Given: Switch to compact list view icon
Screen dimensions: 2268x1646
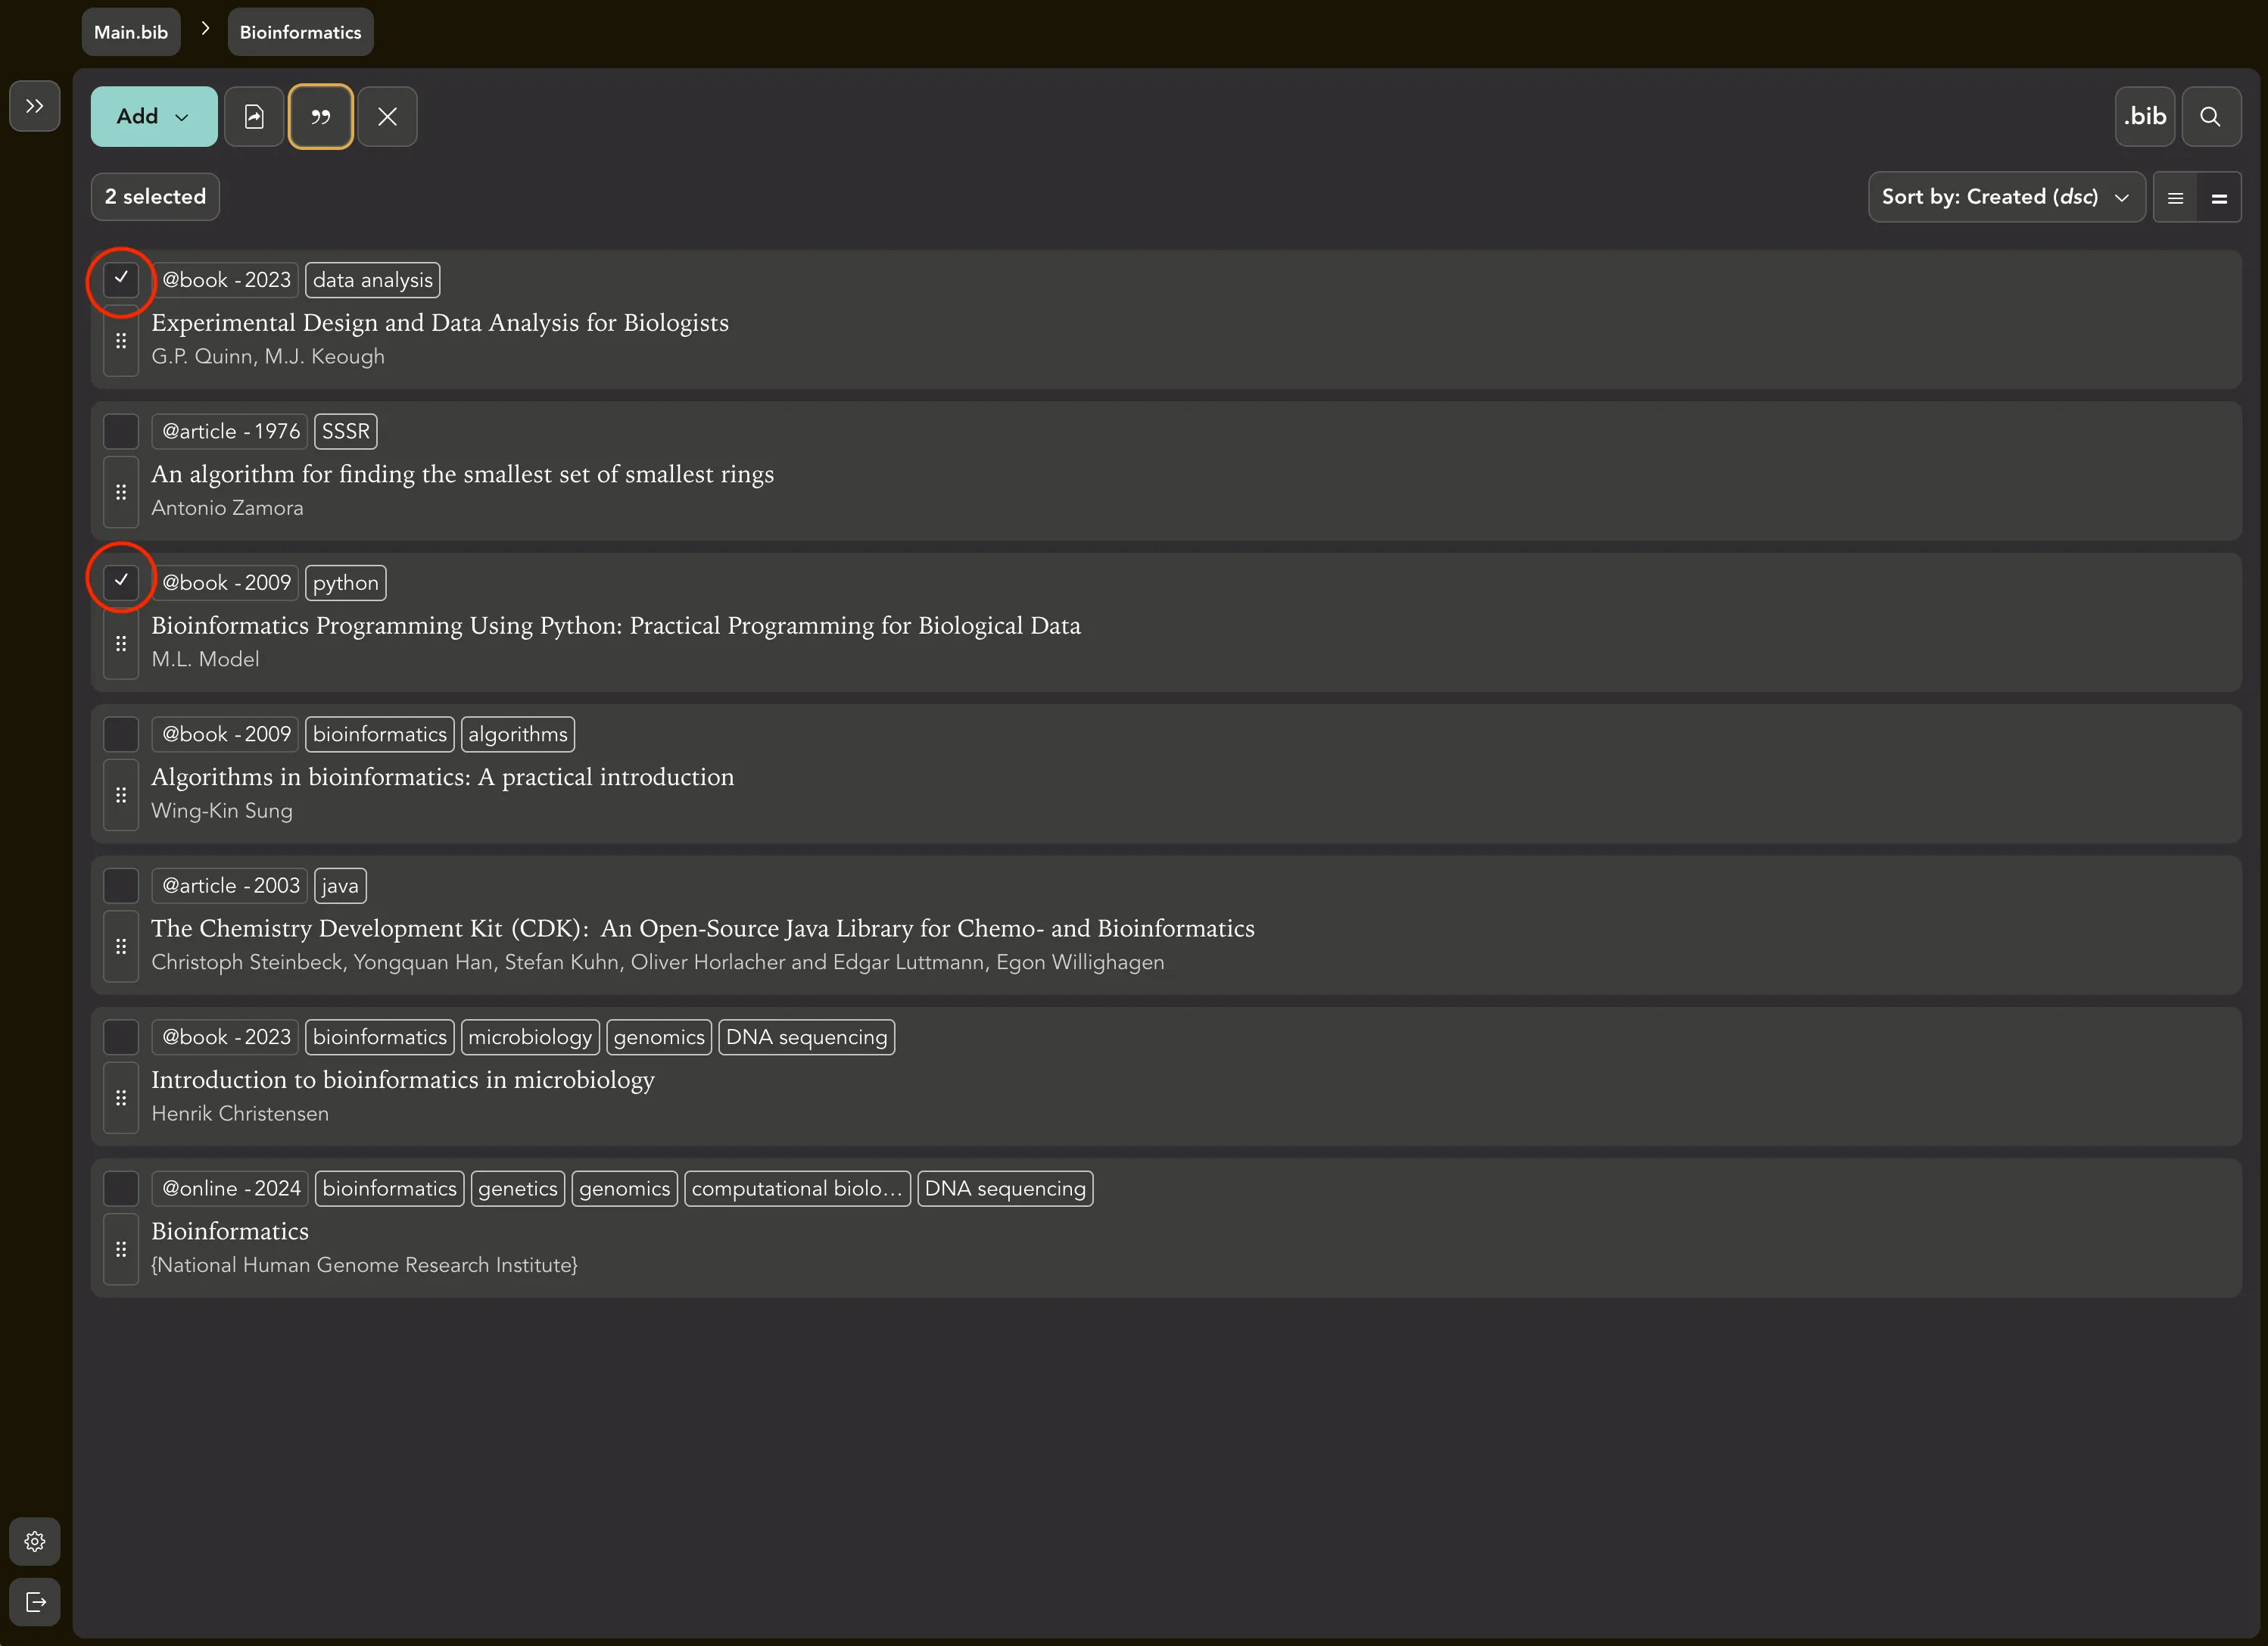Looking at the screenshot, I should pyautogui.click(x=2175, y=198).
